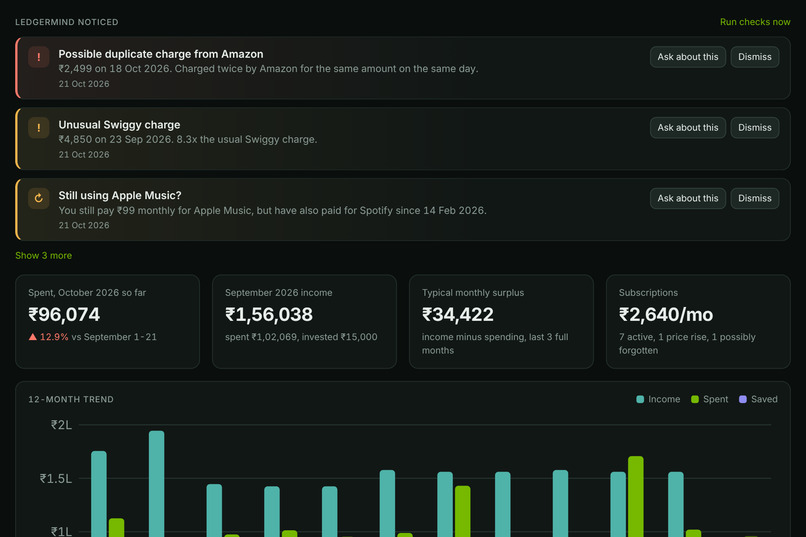Click 'spent ₹1,02,069, invested ₹15,000' text
This screenshot has width=806, height=537.
click(x=301, y=337)
